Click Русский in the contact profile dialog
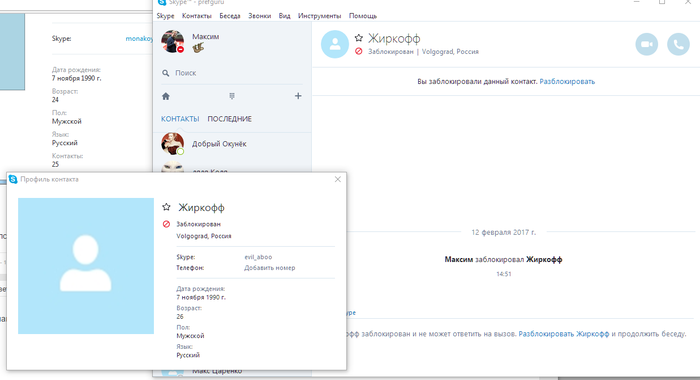The image size is (700, 380). 188,355
